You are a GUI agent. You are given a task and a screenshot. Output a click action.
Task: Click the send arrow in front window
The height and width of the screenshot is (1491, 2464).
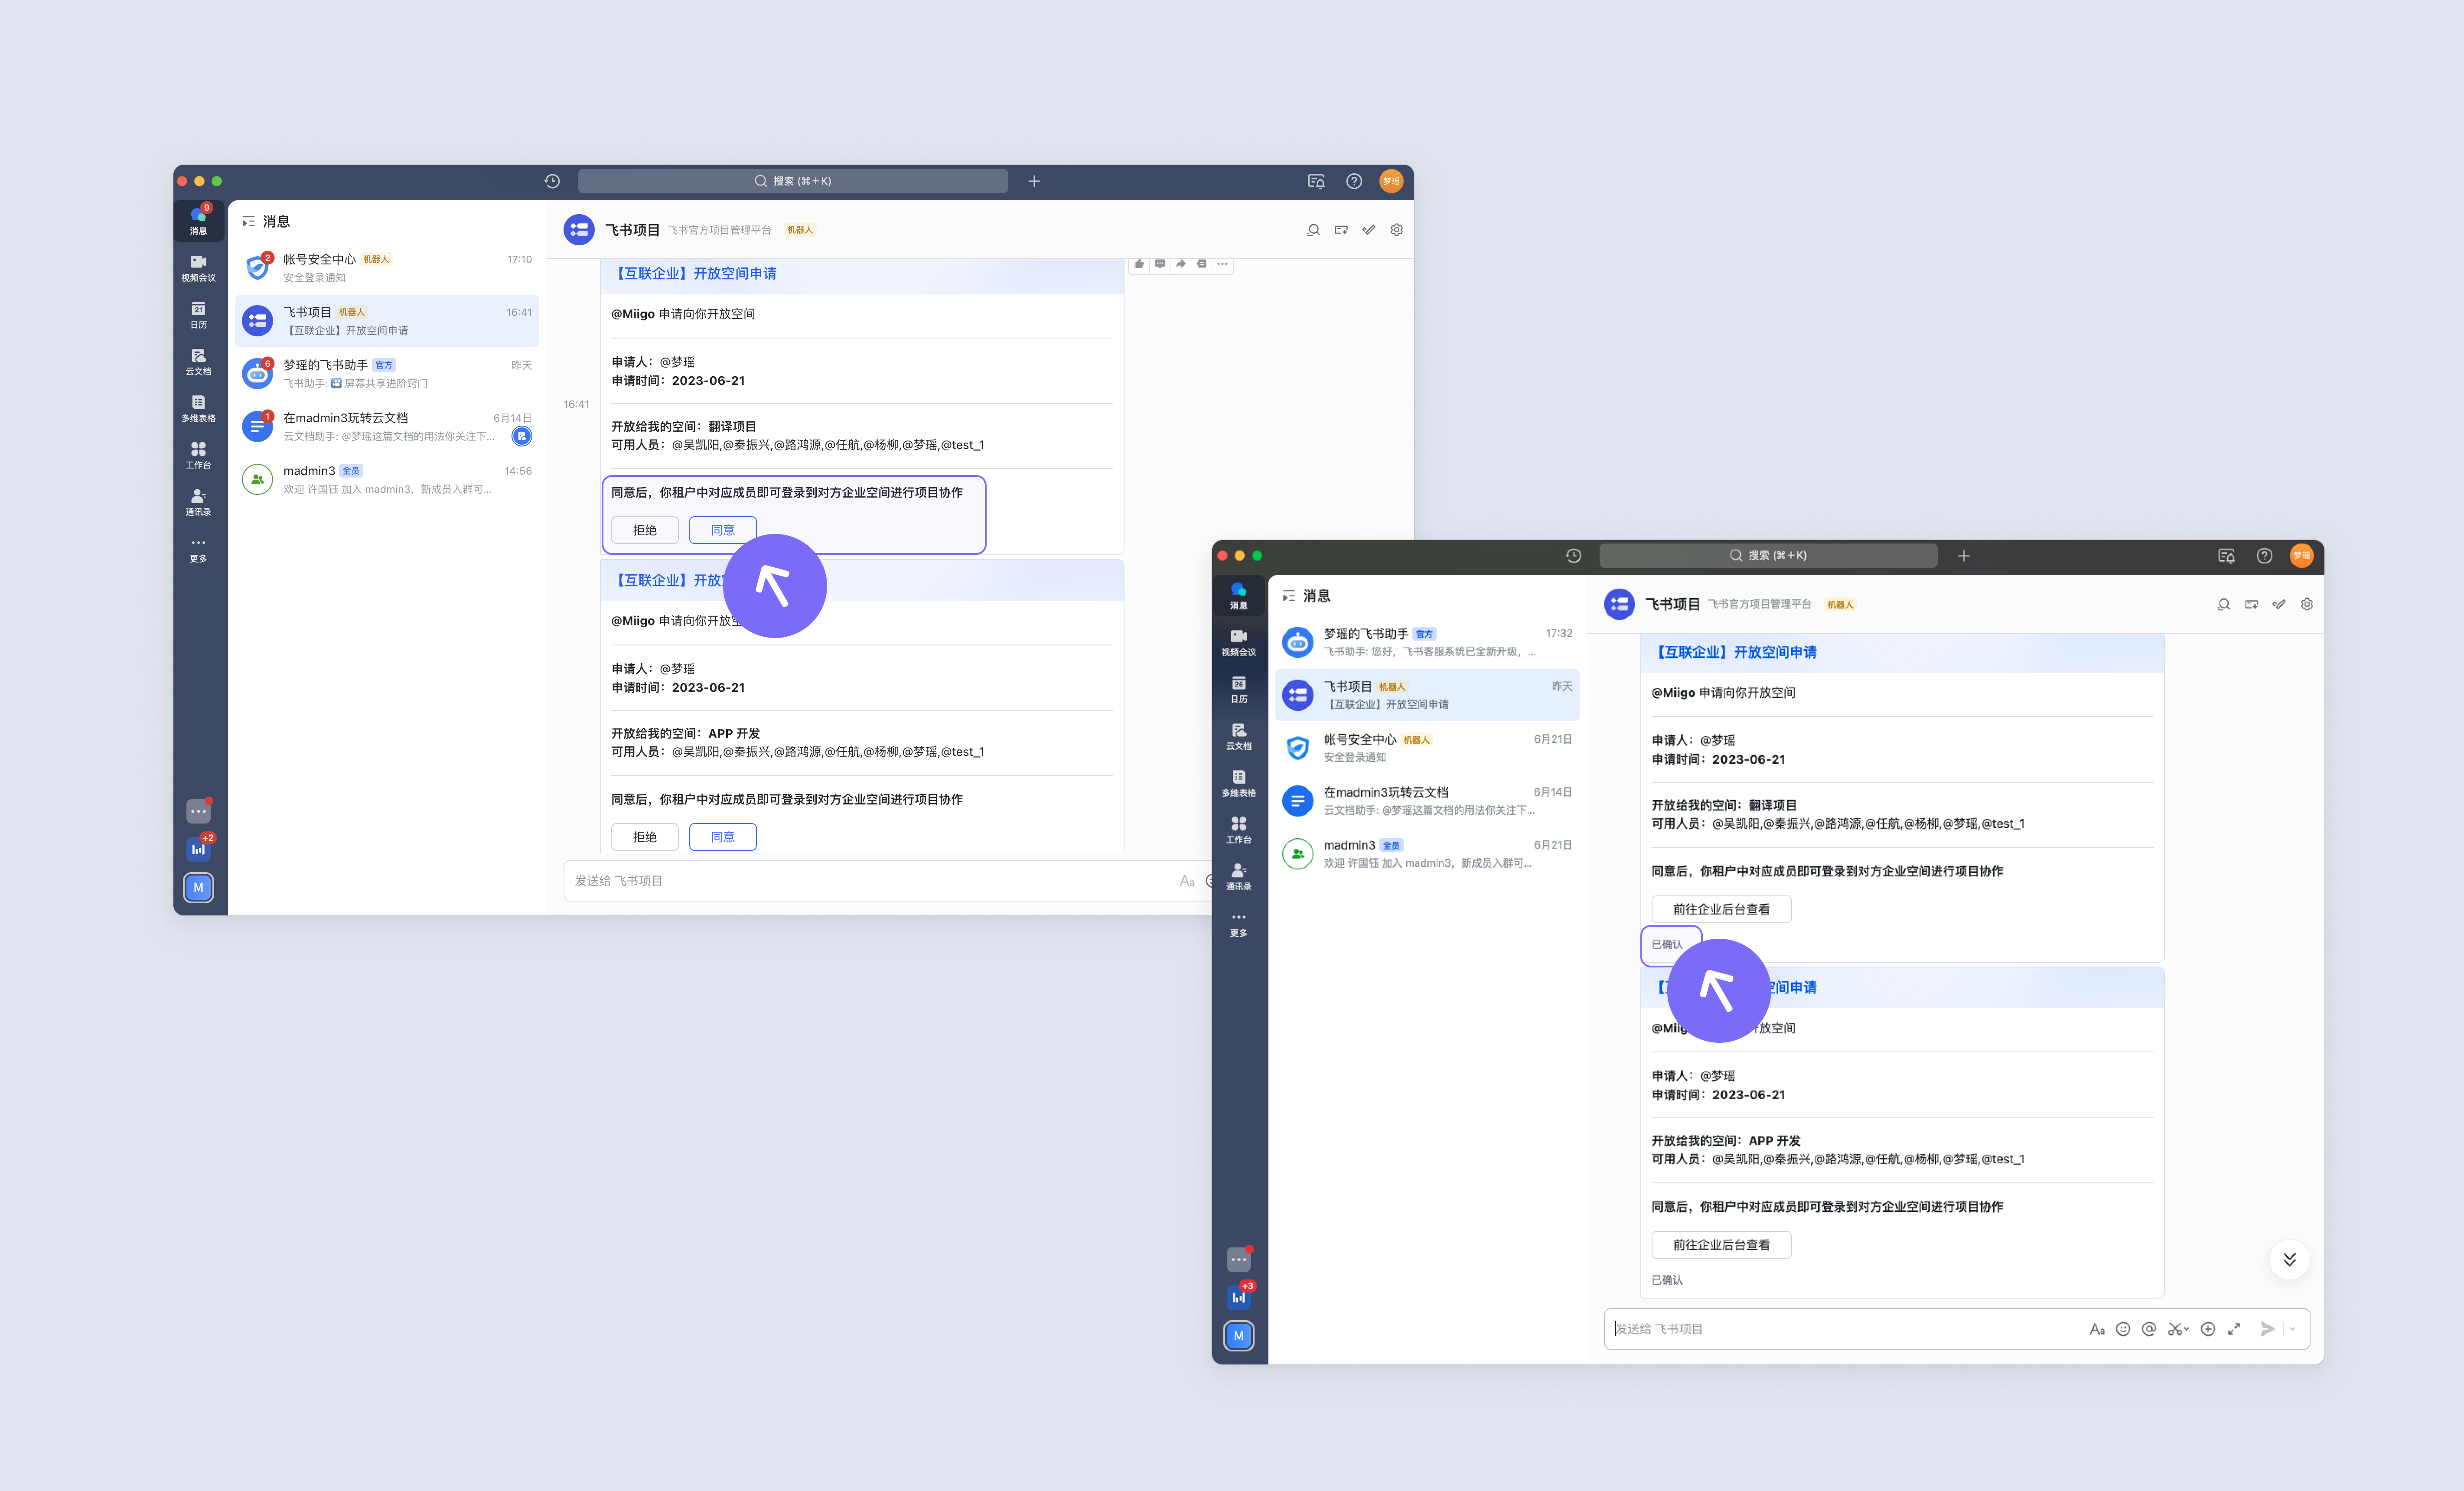pos(2268,1329)
